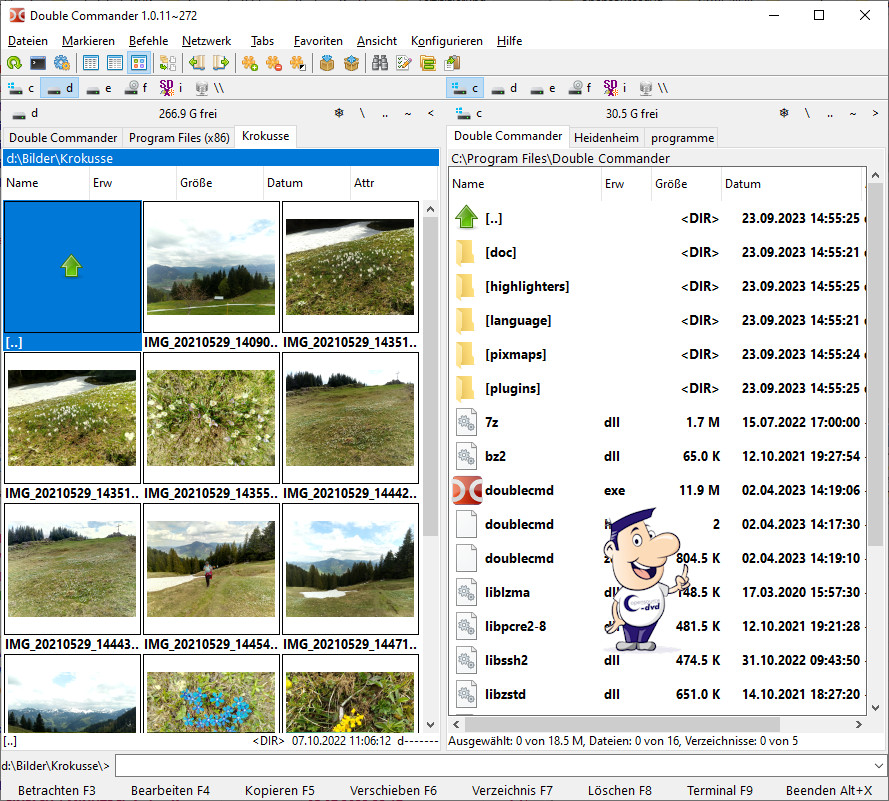889x801 pixels.
Task: Open left panel drive d dropdown
Action: click(26, 113)
